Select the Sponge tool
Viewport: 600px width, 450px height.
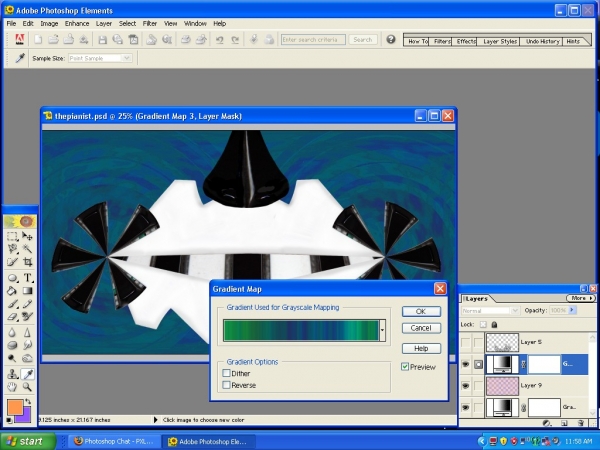(12, 345)
